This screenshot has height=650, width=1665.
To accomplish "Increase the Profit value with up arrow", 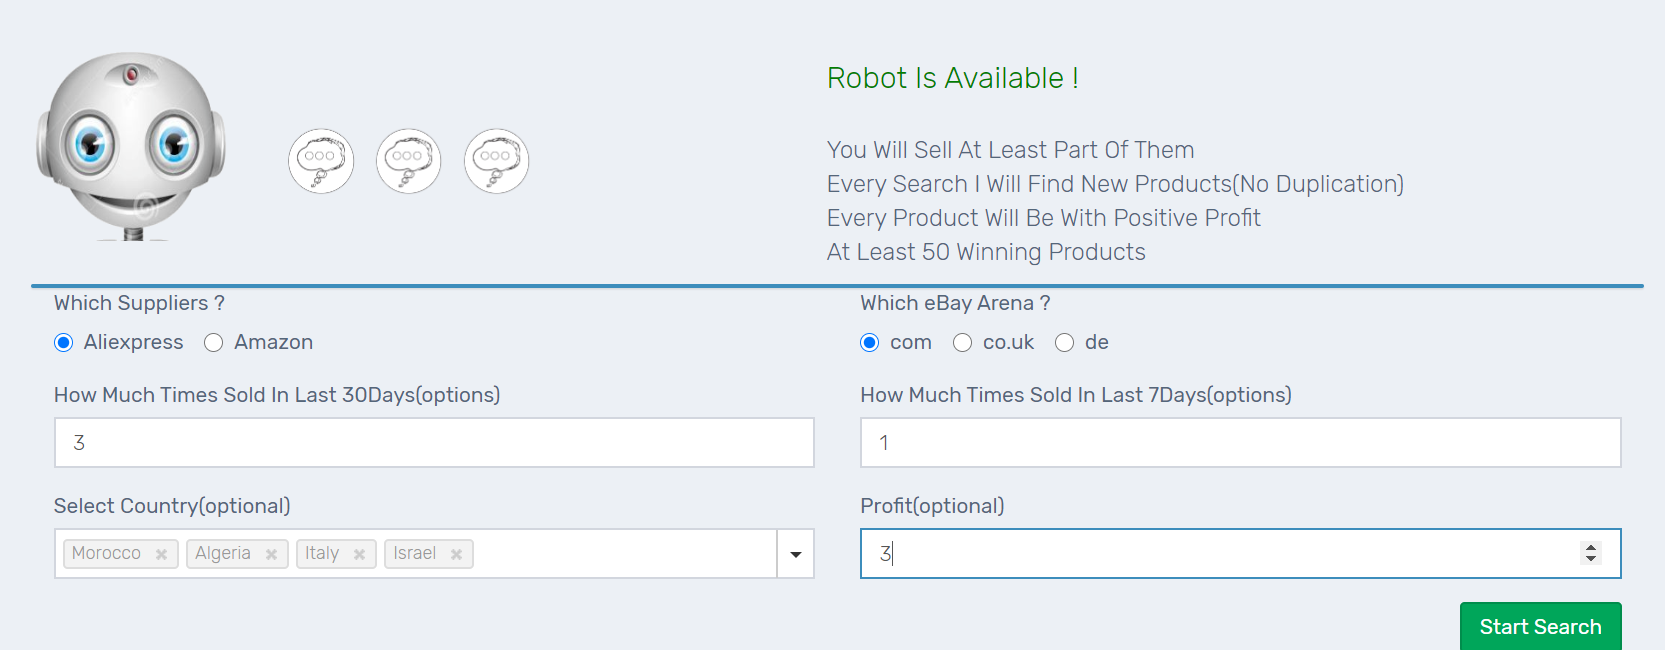I will coord(1591,547).
